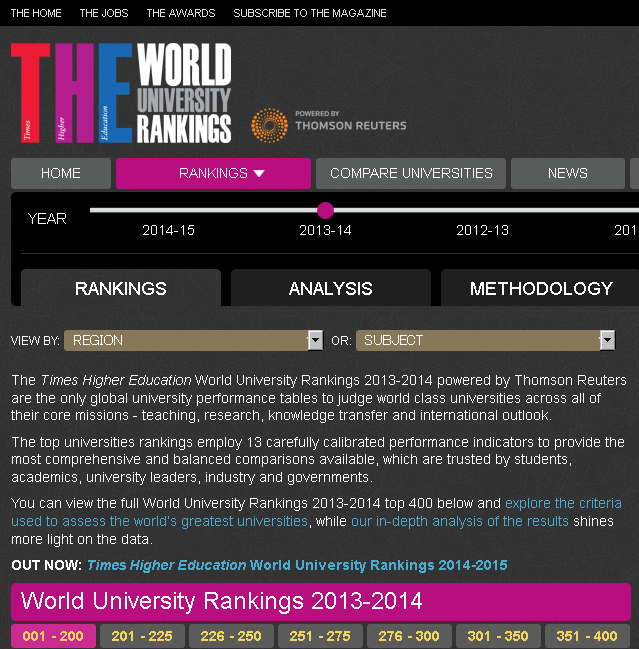Open THE JOBS in top bar
639x649 pixels.
pos(104,13)
